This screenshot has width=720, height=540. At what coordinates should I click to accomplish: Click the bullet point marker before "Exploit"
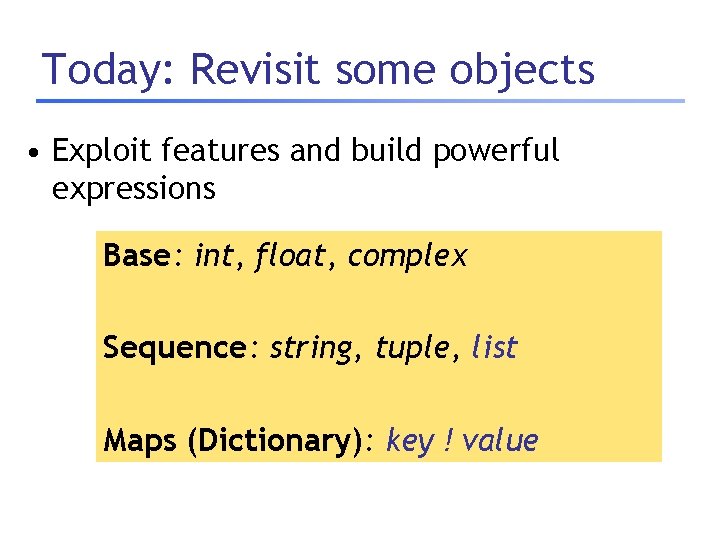[x=34, y=154]
